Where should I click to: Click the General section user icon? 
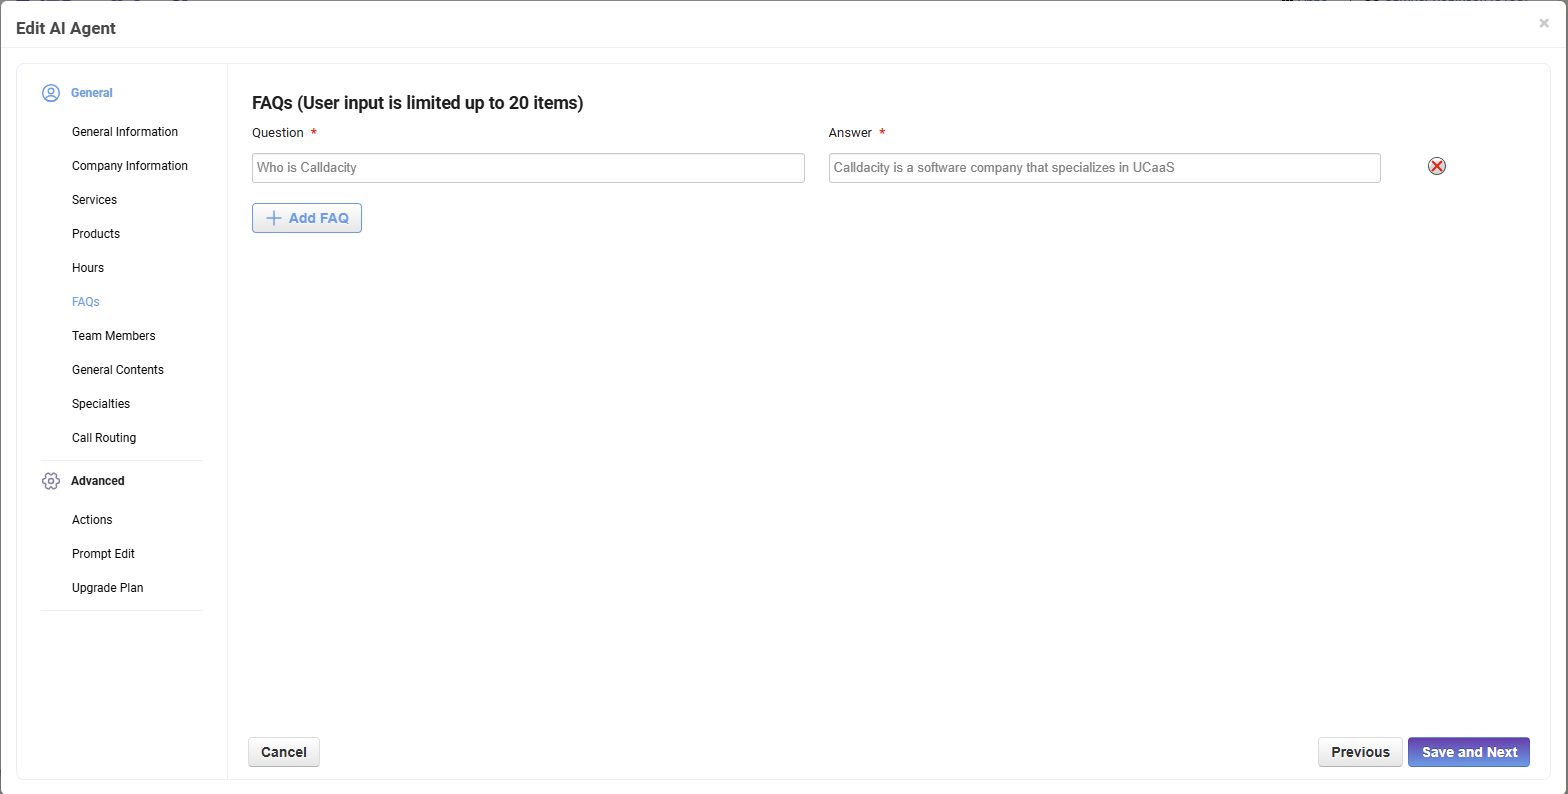(51, 93)
